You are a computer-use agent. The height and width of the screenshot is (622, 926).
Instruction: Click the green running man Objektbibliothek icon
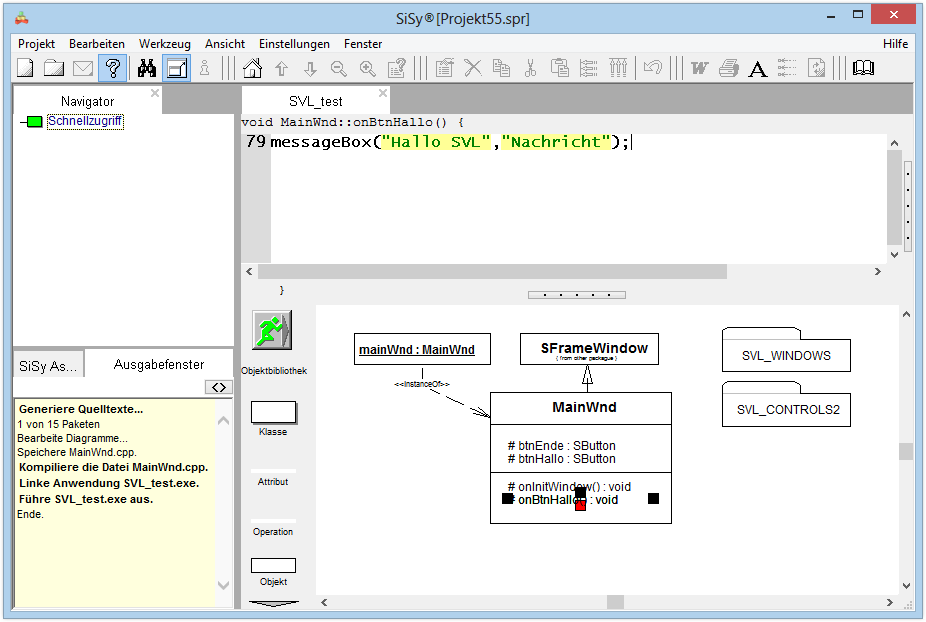[x=272, y=330]
